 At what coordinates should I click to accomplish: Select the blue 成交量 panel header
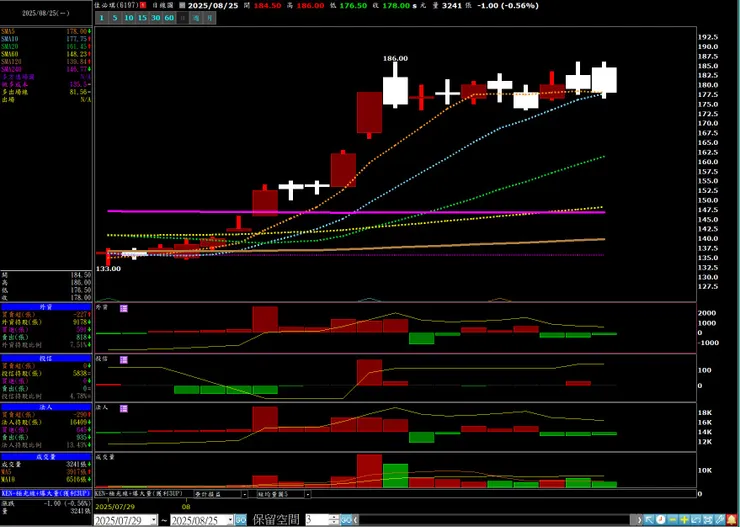coord(46,457)
